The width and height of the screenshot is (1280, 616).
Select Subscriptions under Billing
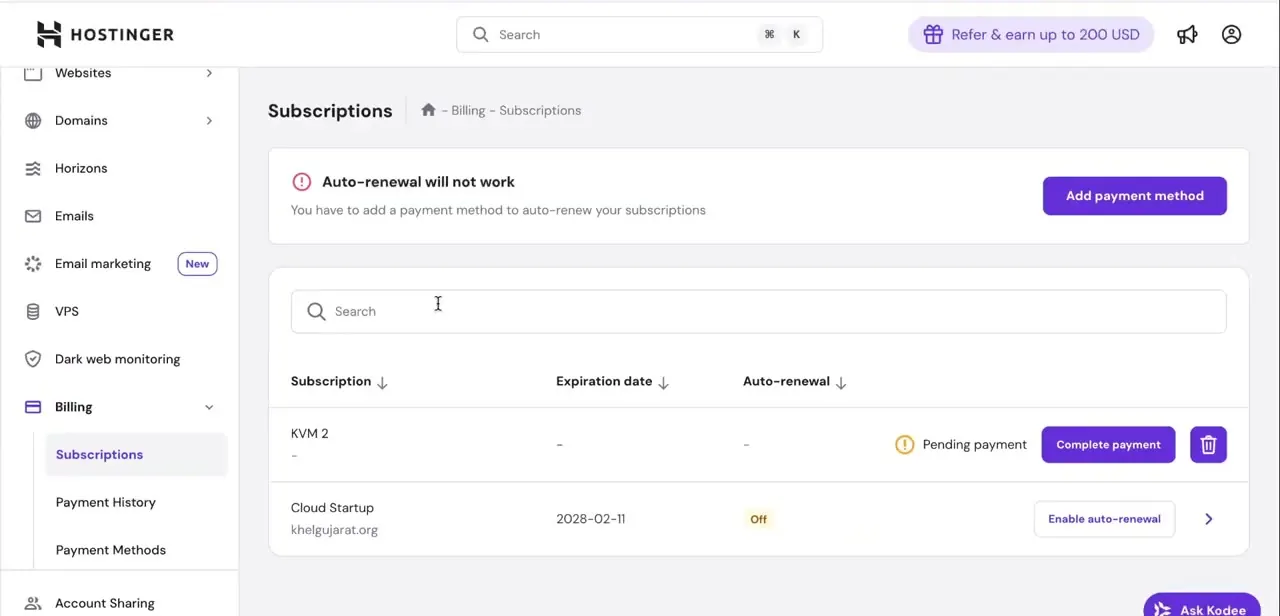[136, 455]
